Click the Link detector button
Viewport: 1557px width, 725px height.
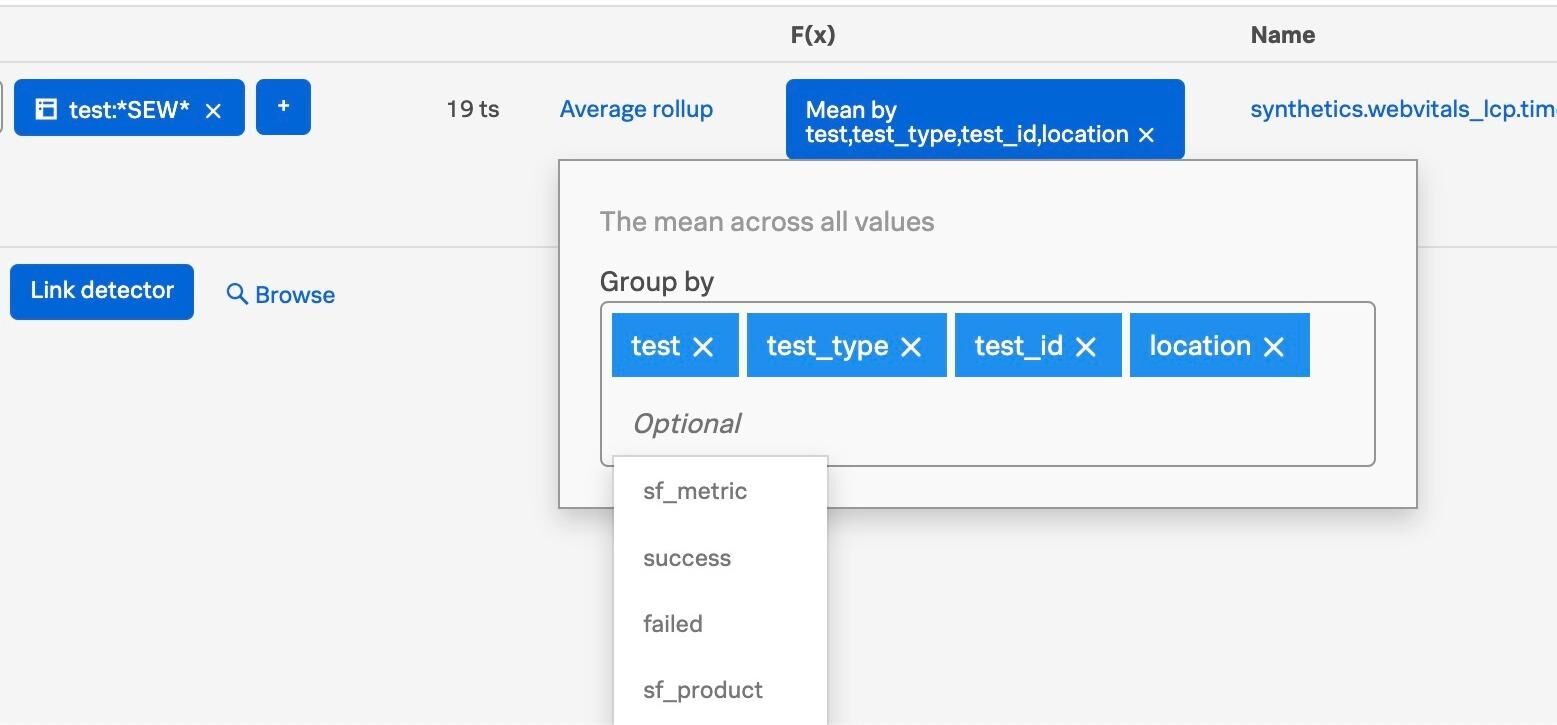tap(101, 291)
